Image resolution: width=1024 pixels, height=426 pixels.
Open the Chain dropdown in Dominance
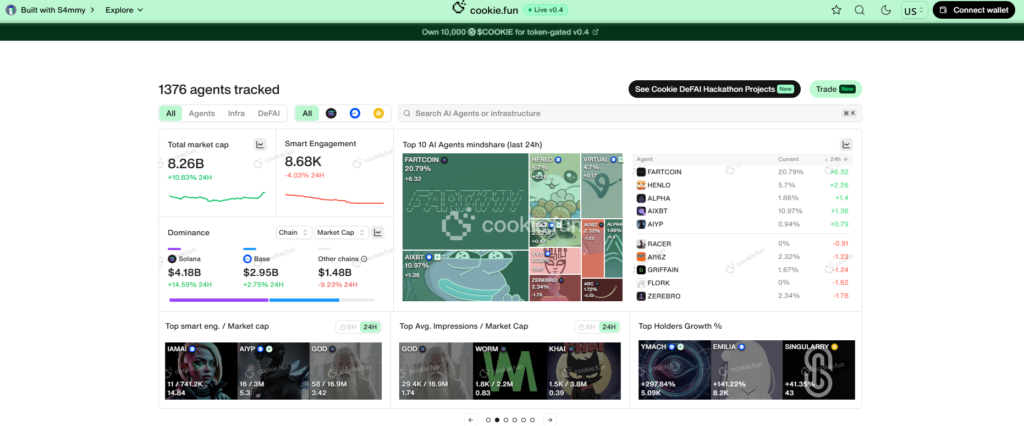coord(293,233)
